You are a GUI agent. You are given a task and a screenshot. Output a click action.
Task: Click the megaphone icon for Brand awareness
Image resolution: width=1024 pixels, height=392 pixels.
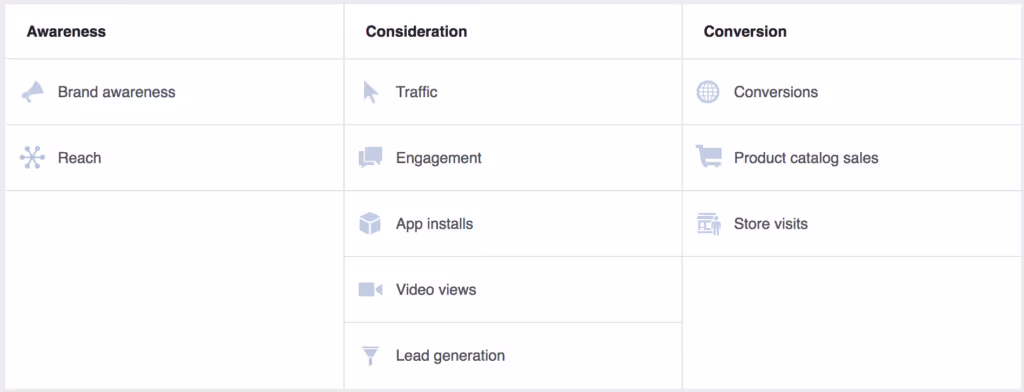pos(32,92)
